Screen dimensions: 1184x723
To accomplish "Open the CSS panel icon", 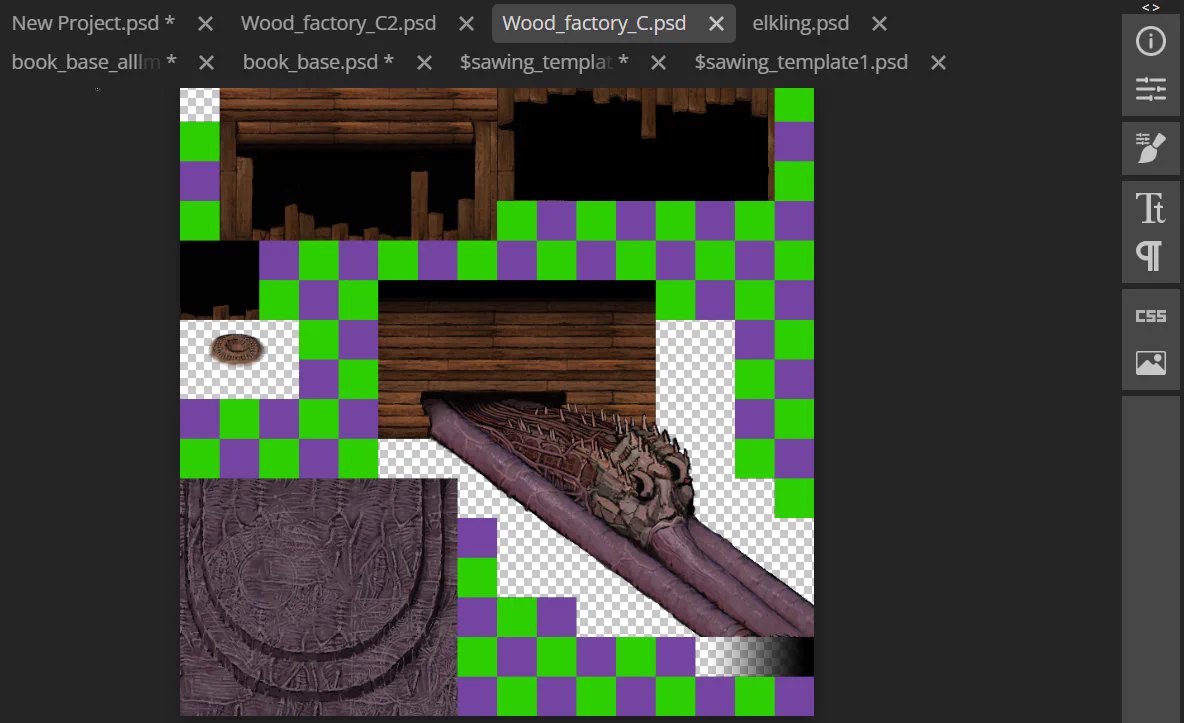I will click(x=1150, y=316).
